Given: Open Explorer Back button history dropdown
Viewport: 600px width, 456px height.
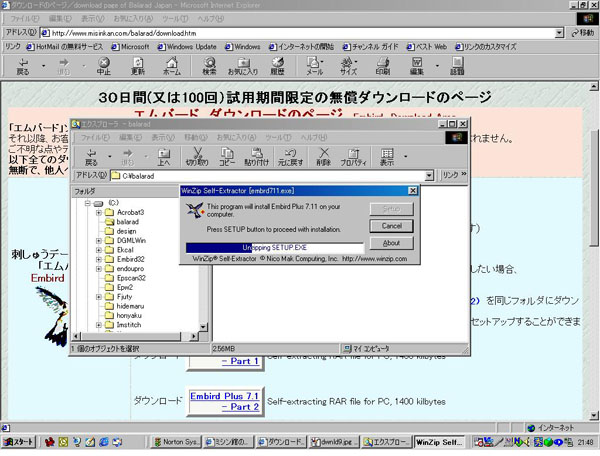Looking at the screenshot, I should (x=109, y=156).
